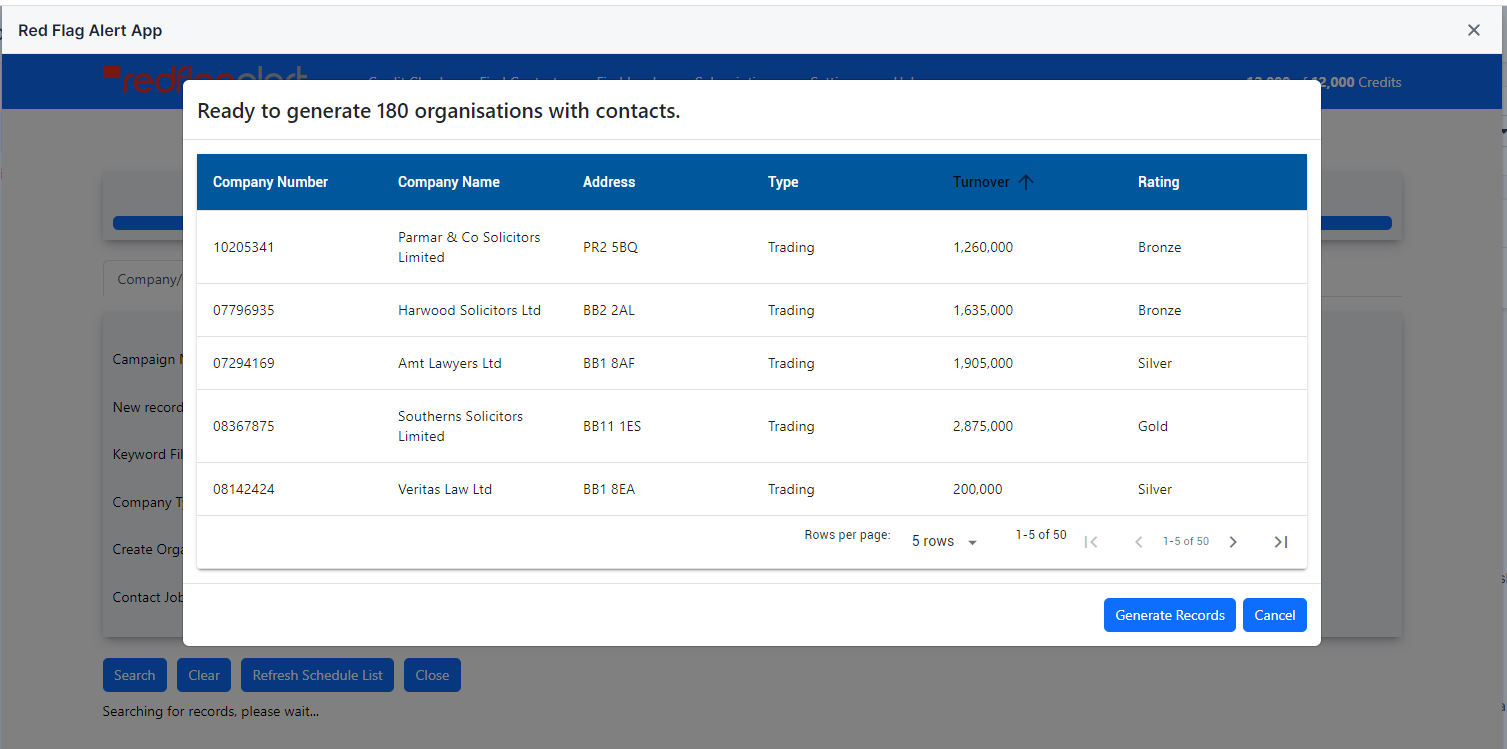This screenshot has height=749, width=1507.
Task: Sort by the Address column header
Action: [609, 182]
